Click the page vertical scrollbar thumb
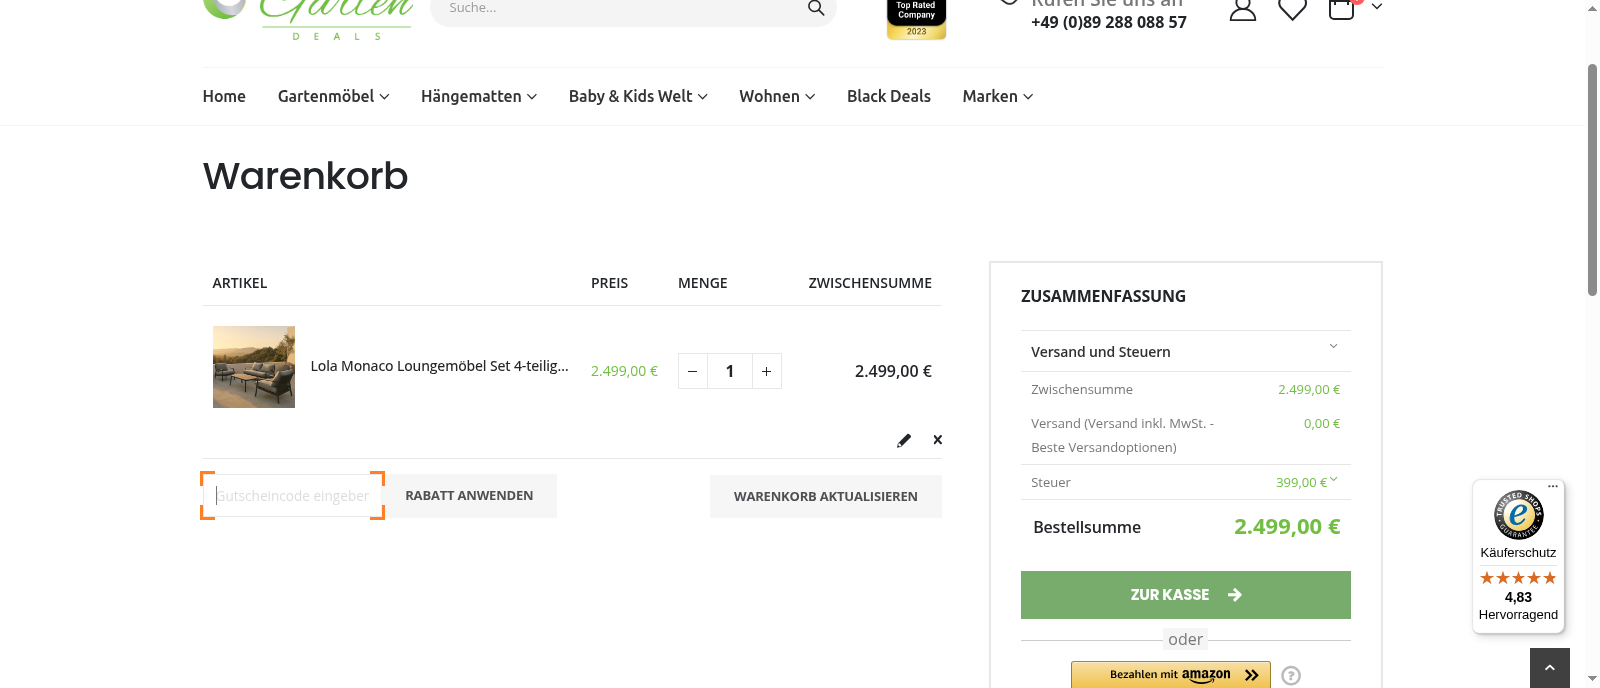This screenshot has height=688, width=1600. pos(1592,180)
